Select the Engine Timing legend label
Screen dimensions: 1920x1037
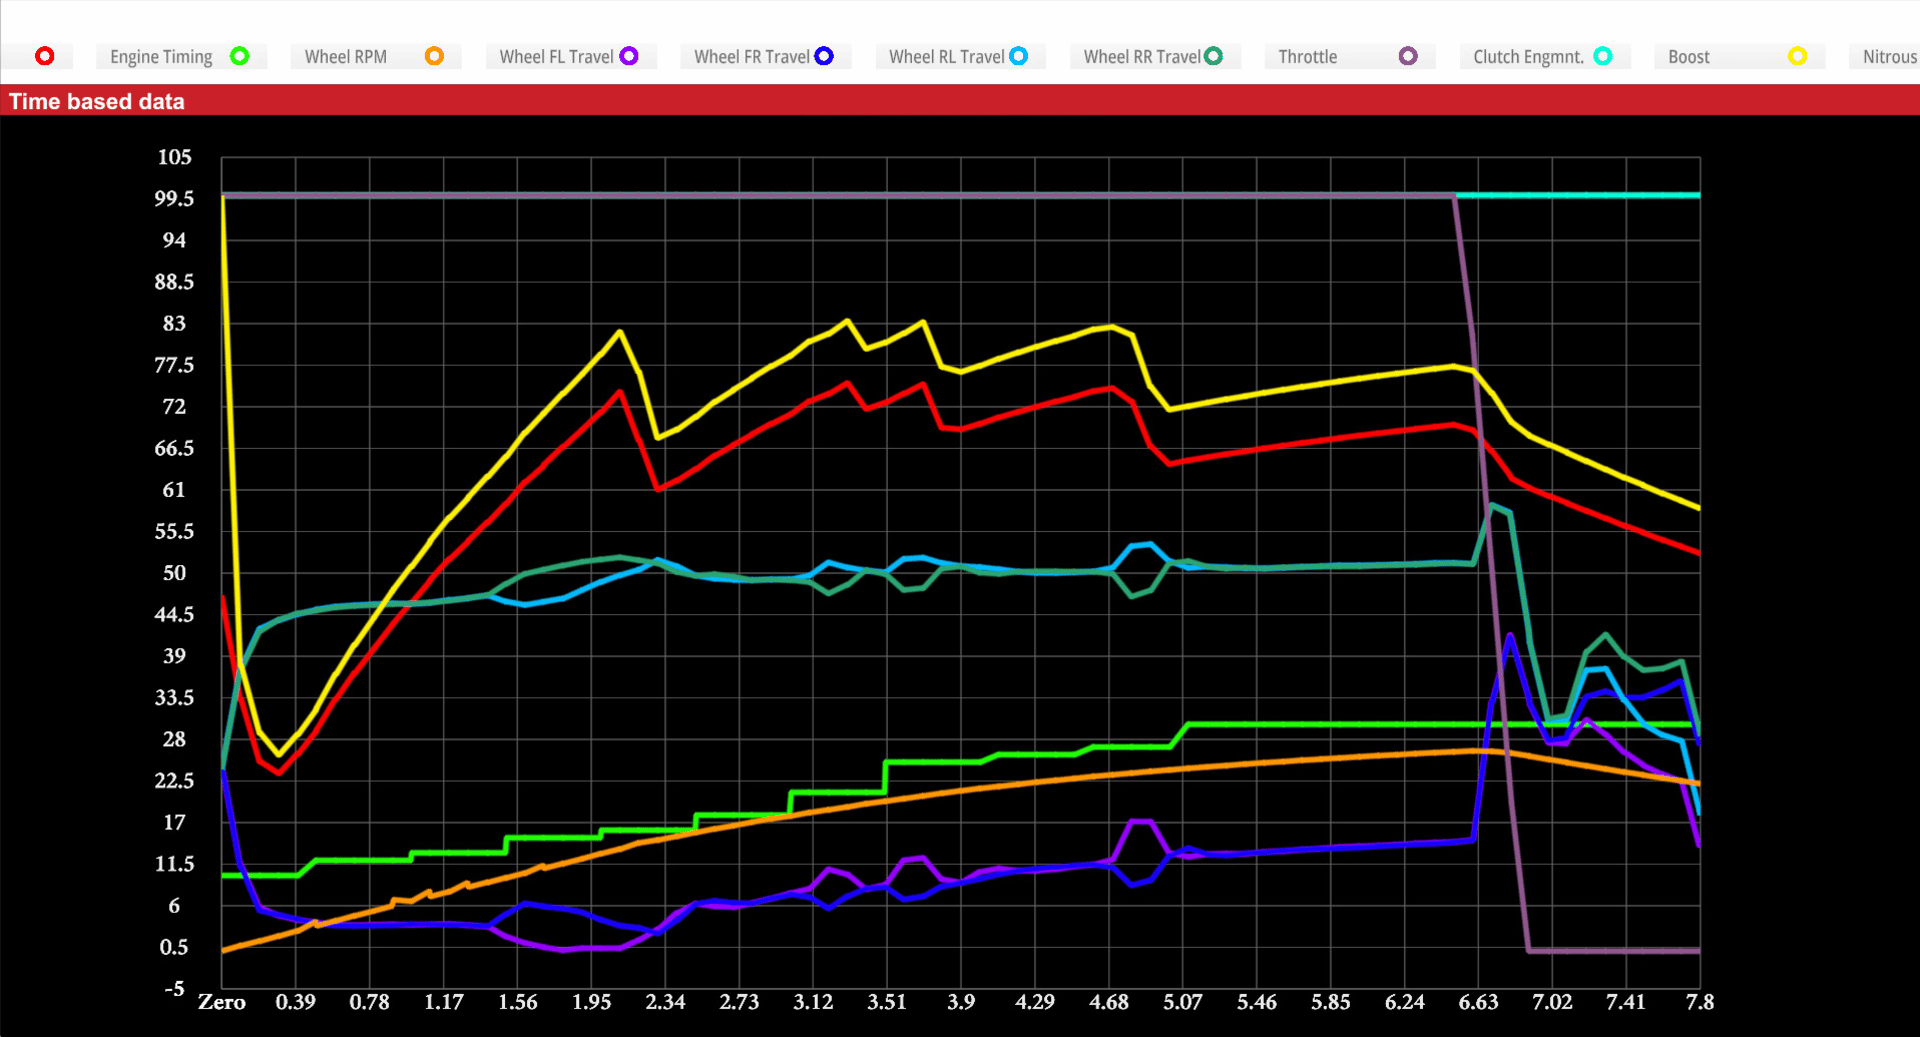click(161, 57)
